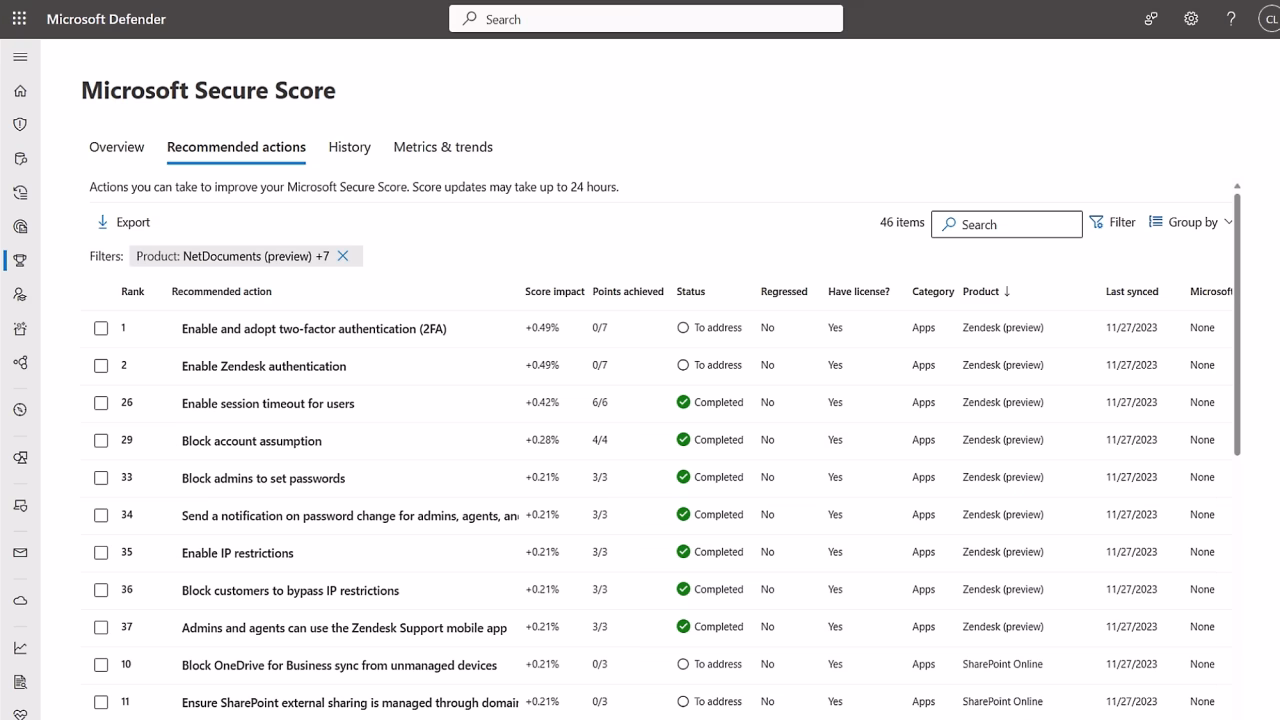The image size is (1280, 720).
Task: Export the recommended actions list
Action: [123, 222]
